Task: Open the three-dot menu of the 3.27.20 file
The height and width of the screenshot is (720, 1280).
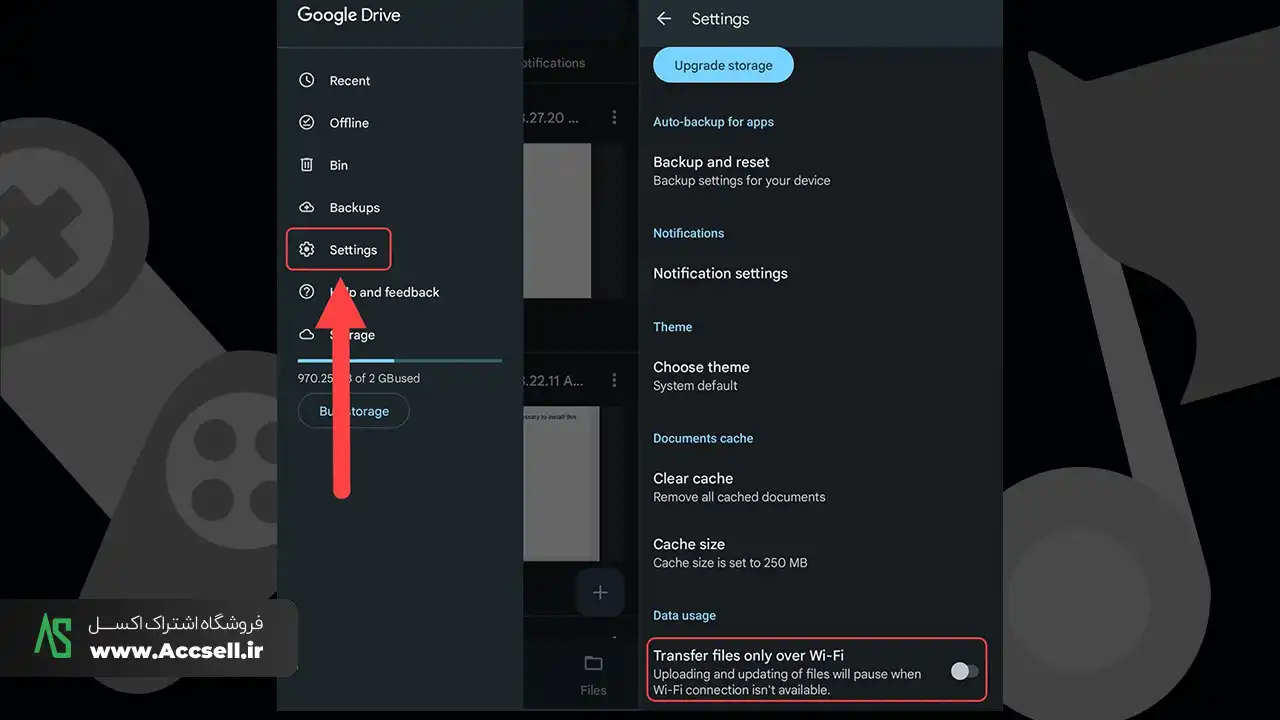Action: click(x=614, y=117)
